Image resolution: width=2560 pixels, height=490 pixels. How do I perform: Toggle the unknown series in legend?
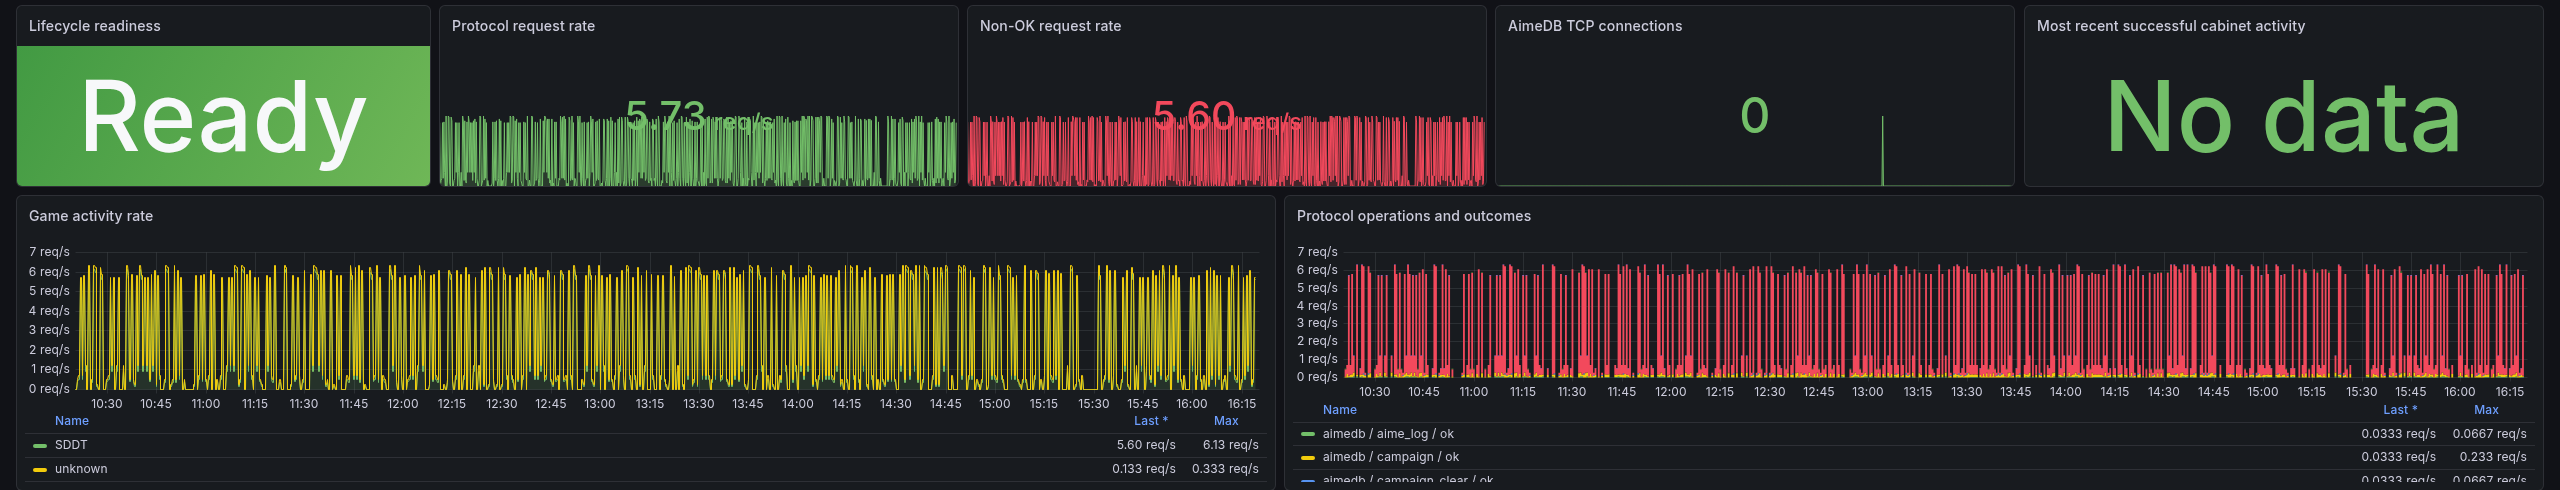pos(81,469)
